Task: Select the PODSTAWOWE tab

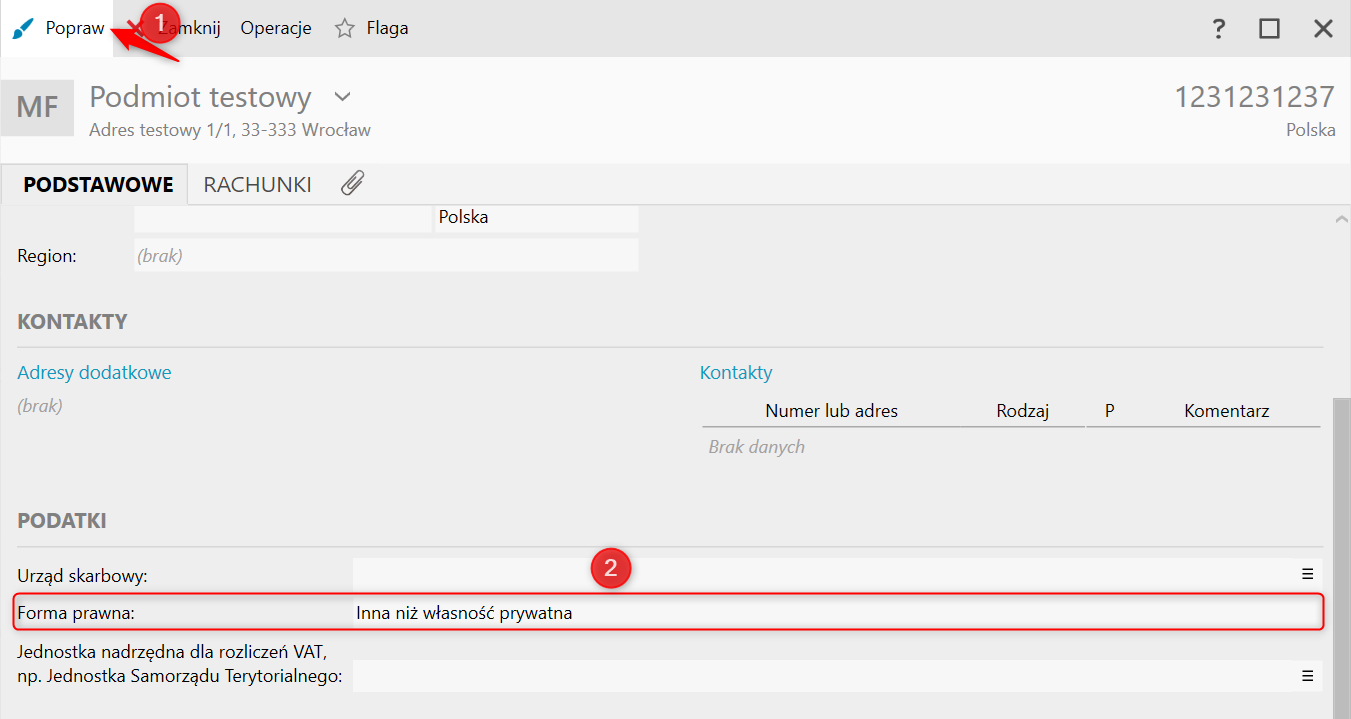Action: tap(98, 185)
